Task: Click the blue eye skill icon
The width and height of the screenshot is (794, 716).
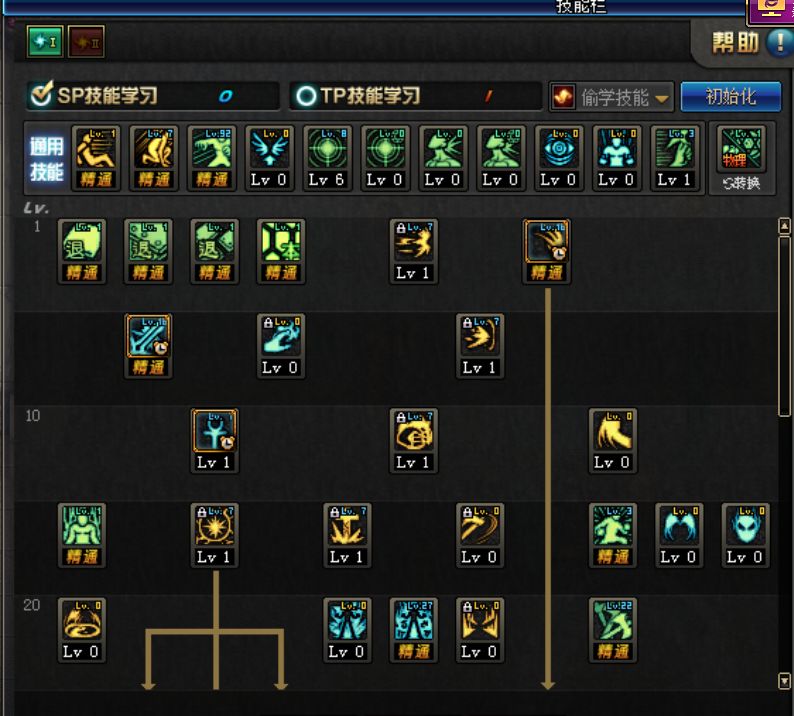Action: (559, 148)
